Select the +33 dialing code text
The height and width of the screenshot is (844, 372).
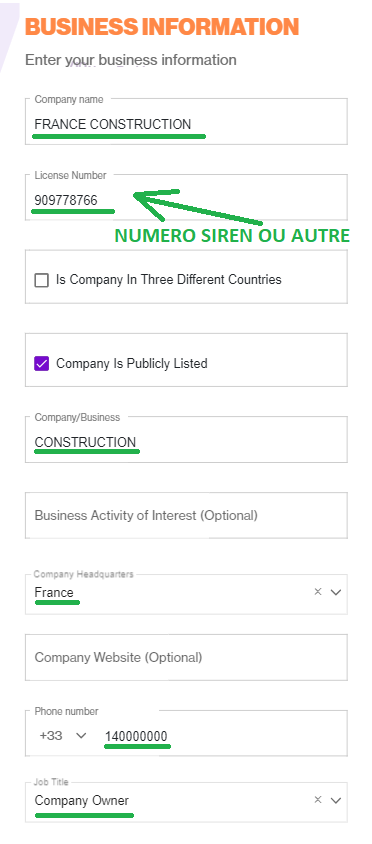tap(51, 735)
